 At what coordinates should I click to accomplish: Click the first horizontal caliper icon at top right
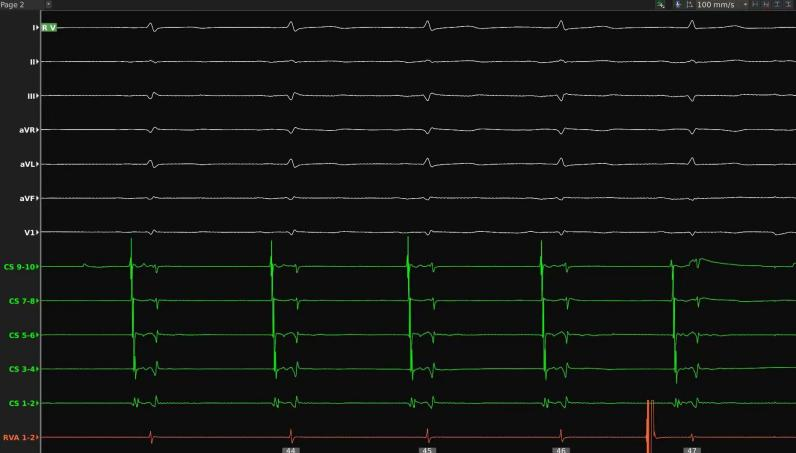pyautogui.click(x=755, y=5)
